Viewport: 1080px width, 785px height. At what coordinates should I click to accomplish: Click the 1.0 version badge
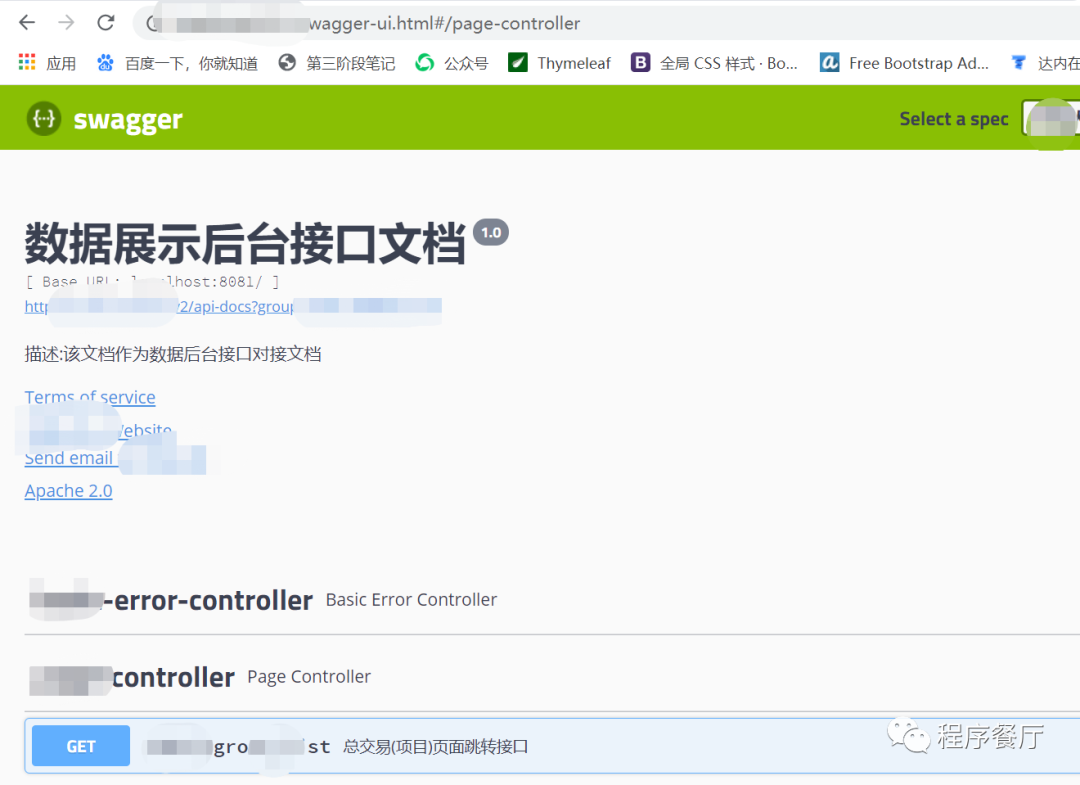pyautogui.click(x=491, y=233)
